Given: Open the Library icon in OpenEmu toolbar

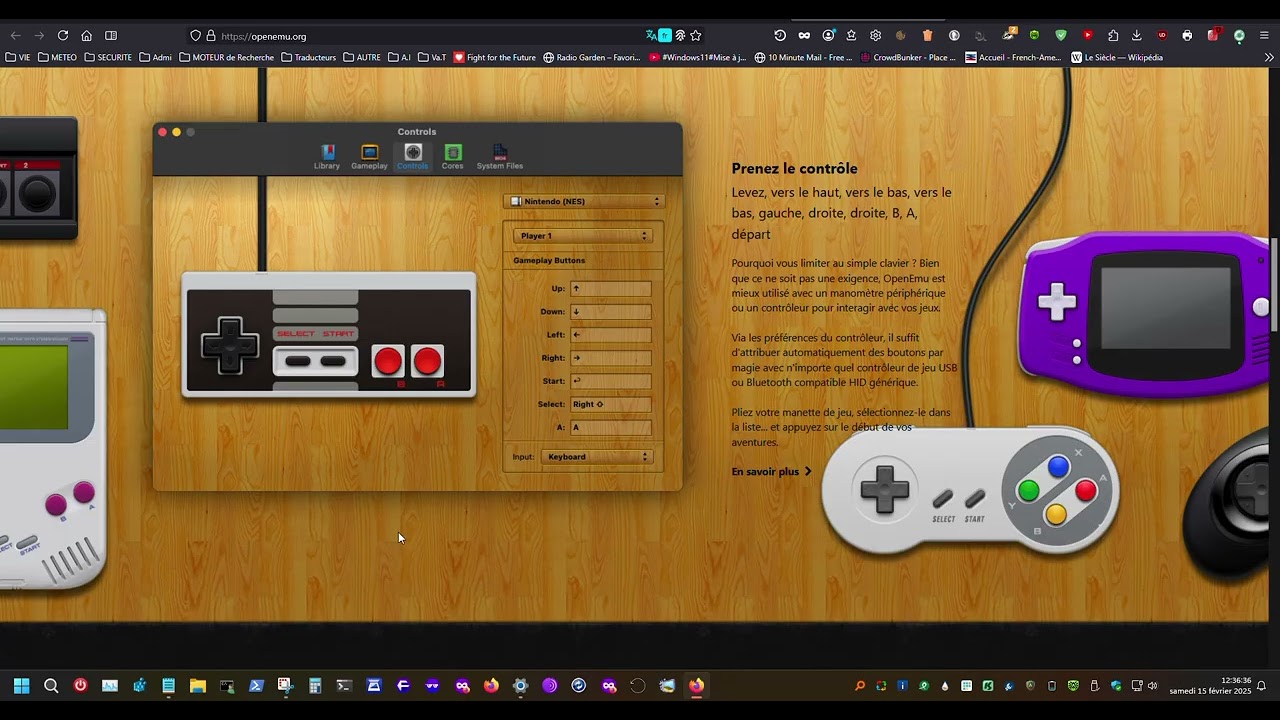Looking at the screenshot, I should [327, 157].
